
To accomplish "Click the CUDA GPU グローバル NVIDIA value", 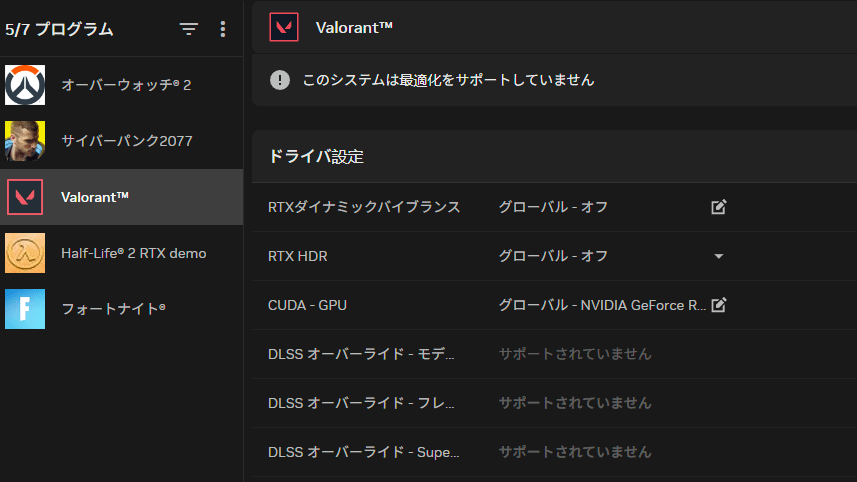I will [x=602, y=305].
